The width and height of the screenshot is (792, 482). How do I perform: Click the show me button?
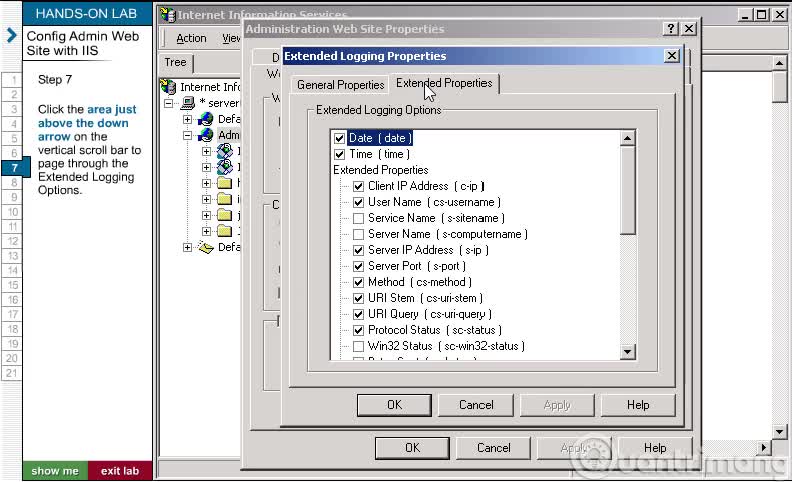click(55, 471)
